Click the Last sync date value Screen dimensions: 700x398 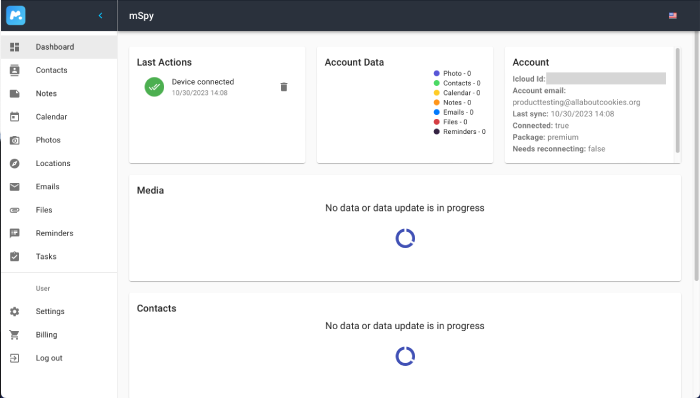tap(582, 114)
